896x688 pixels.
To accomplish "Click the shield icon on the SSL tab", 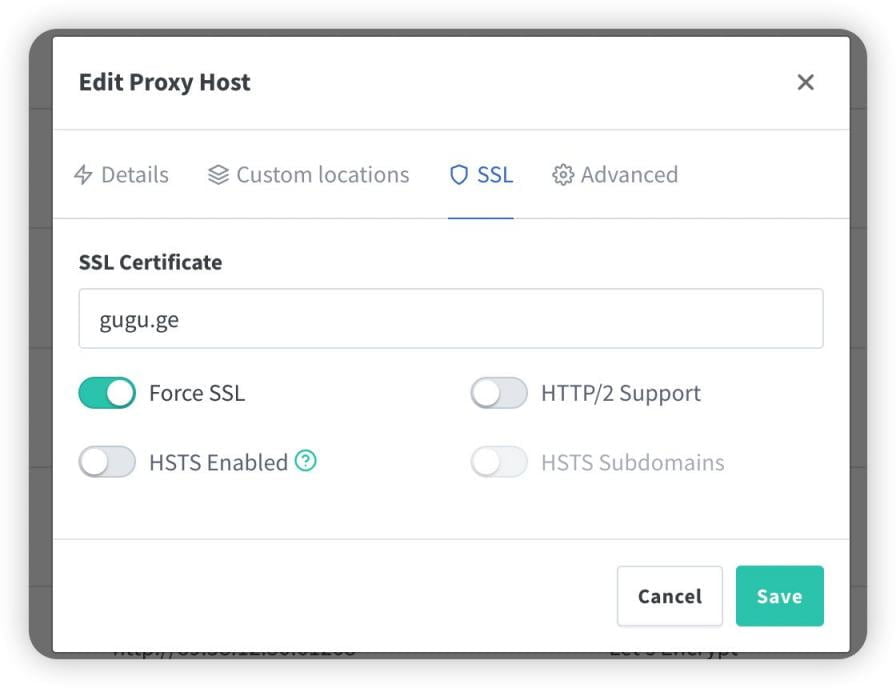I will pyautogui.click(x=459, y=175).
